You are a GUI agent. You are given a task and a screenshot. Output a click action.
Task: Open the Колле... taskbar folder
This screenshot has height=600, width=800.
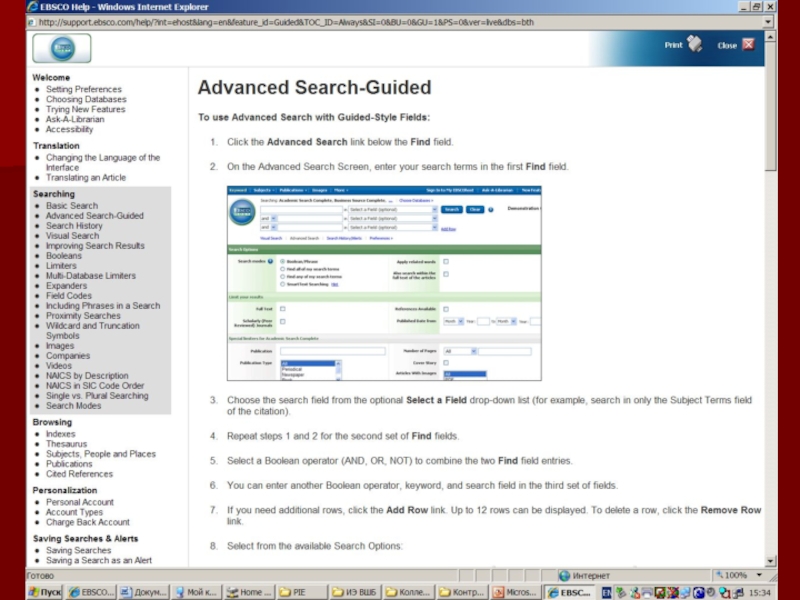pos(408,592)
